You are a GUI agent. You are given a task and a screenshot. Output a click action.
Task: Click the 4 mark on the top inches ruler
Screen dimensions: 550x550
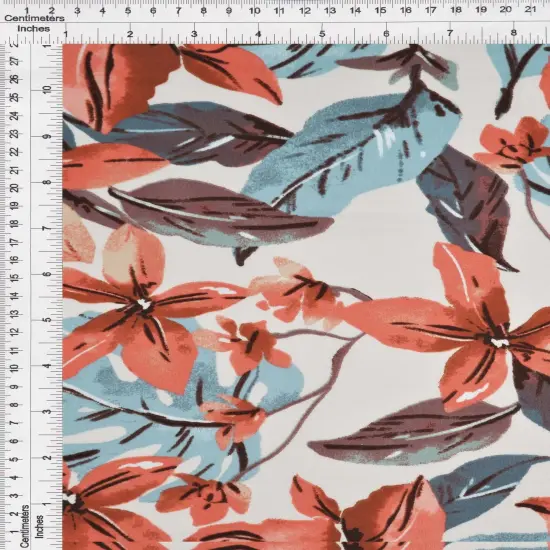pos(258,34)
